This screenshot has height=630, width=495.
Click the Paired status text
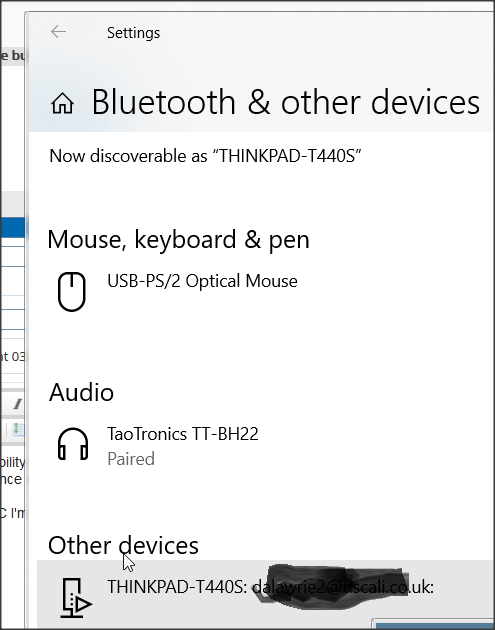131,459
